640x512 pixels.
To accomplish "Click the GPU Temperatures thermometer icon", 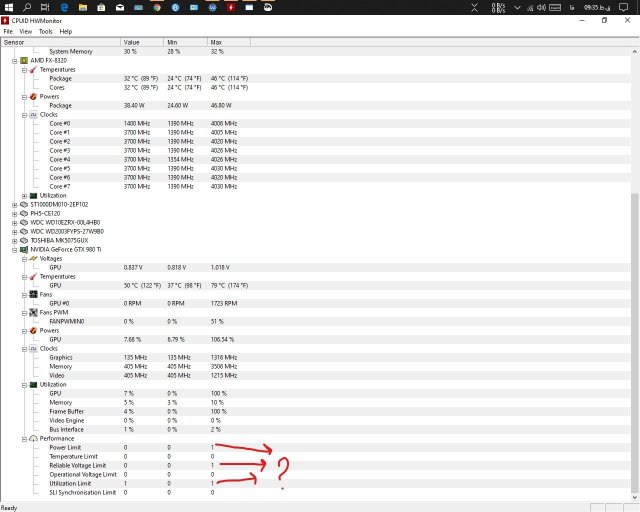I will point(32,276).
